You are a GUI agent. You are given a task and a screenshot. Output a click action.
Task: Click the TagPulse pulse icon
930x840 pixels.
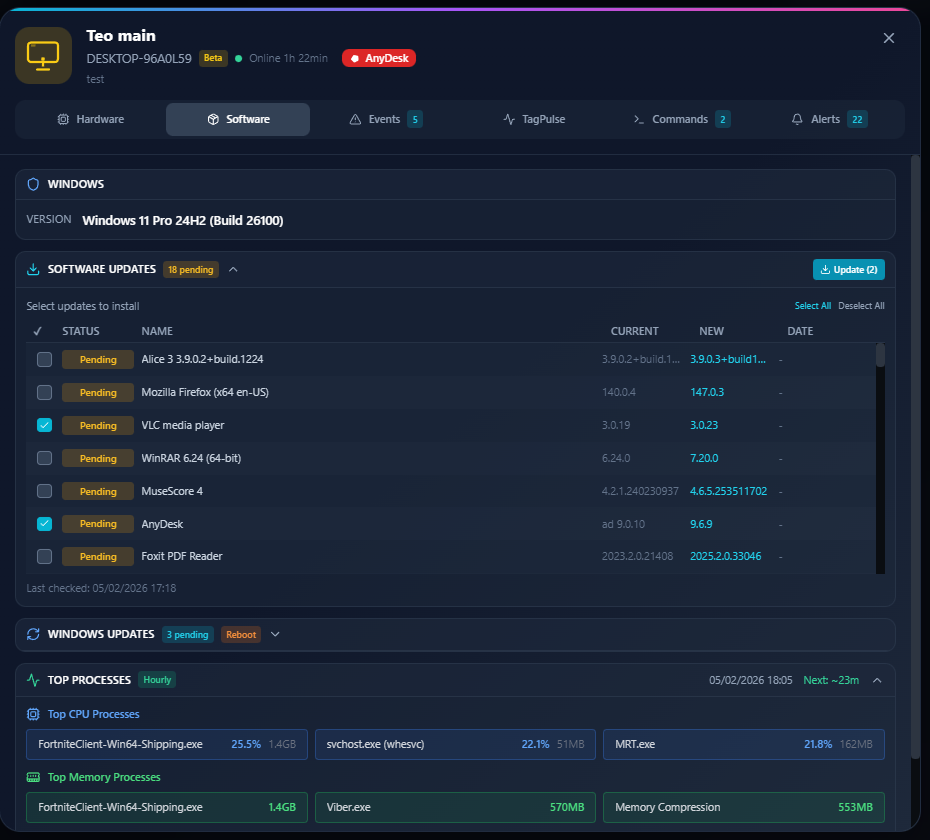pos(510,118)
